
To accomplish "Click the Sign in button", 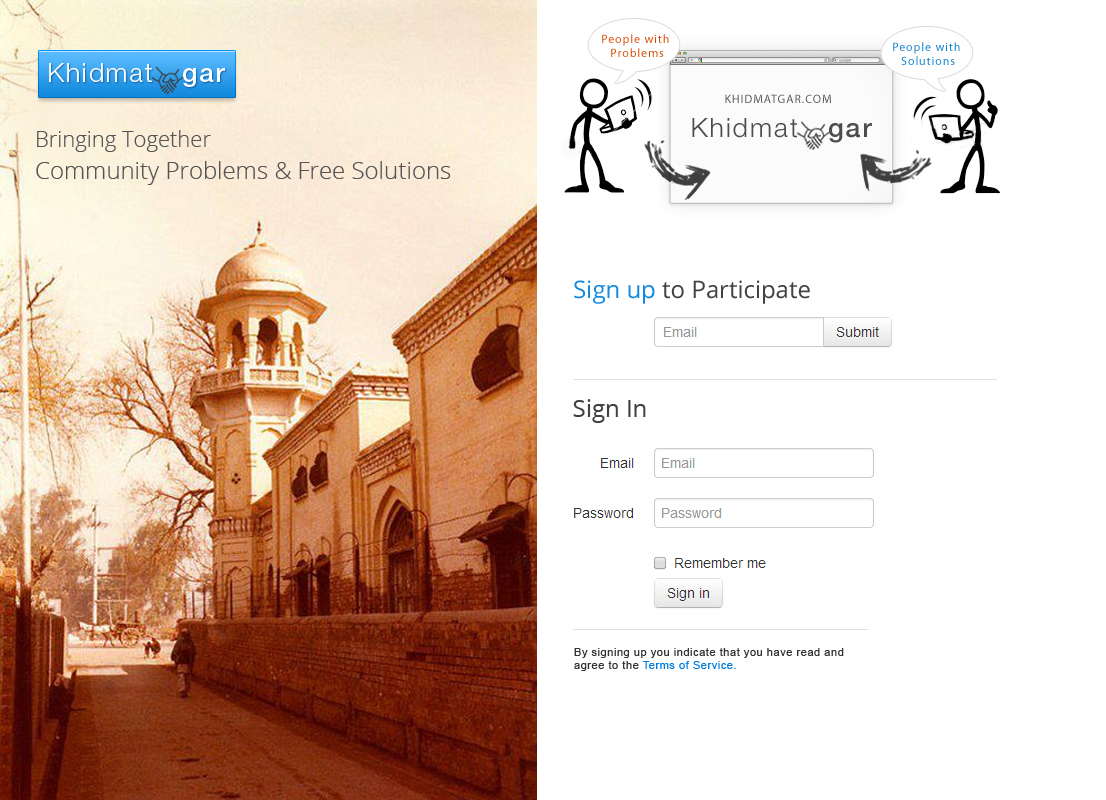I will tap(688, 593).
